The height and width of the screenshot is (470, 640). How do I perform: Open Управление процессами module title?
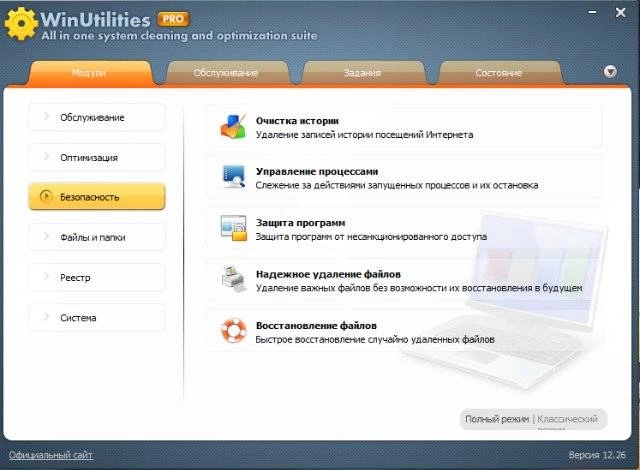click(317, 171)
